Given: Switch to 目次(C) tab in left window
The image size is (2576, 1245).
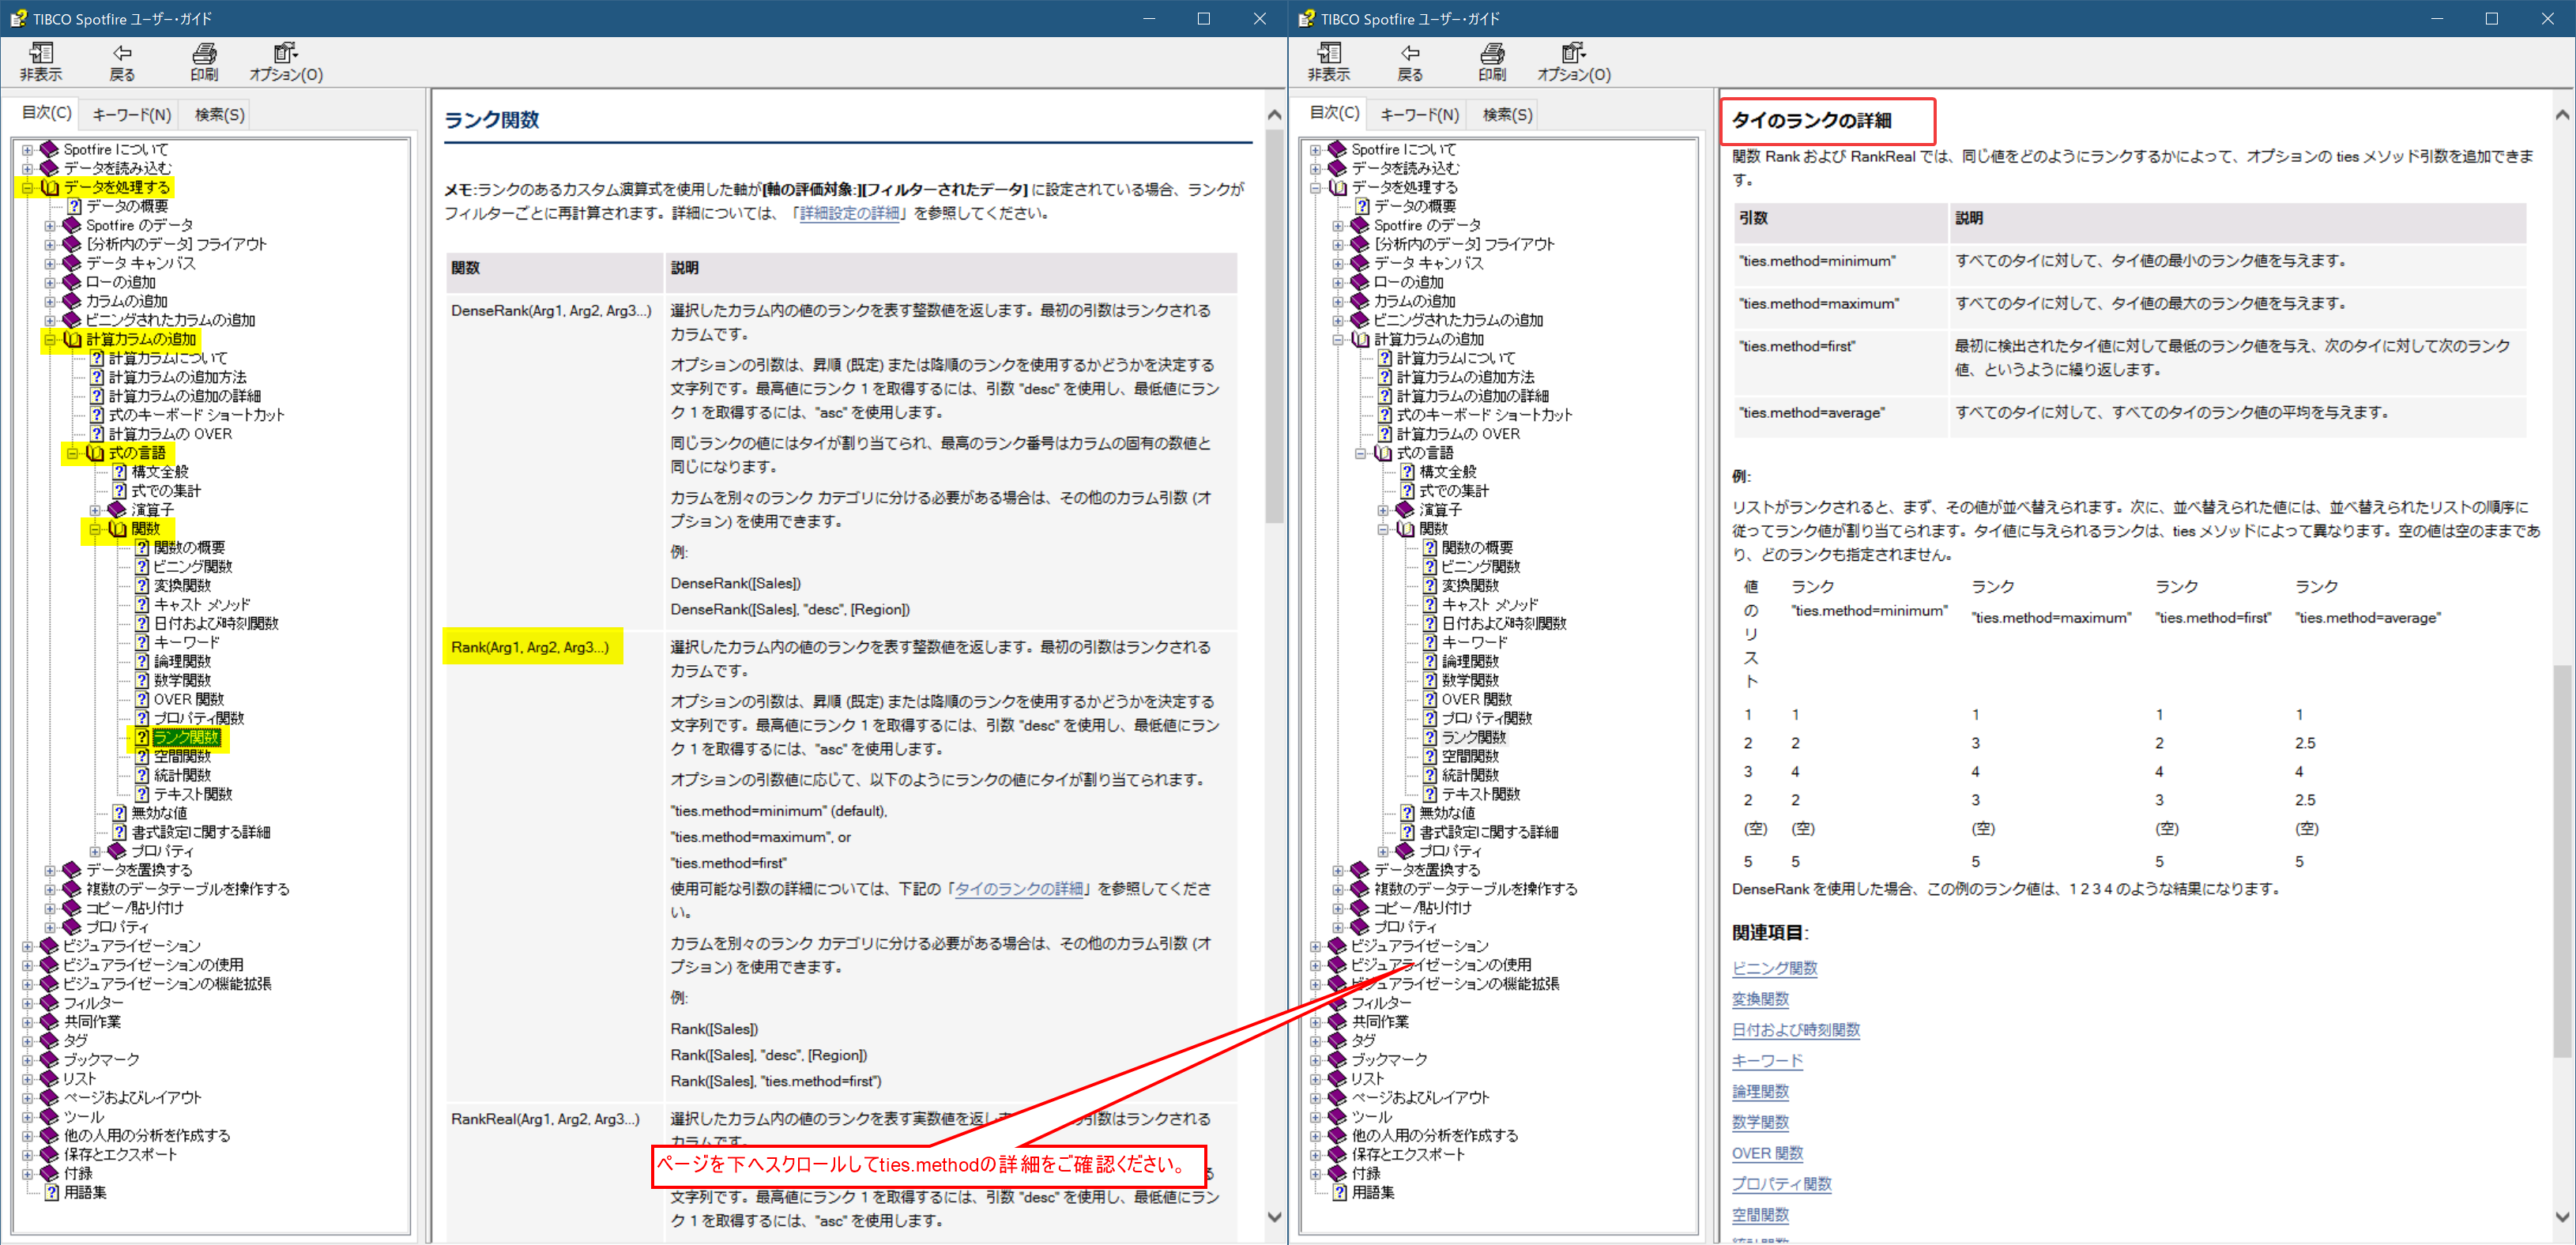Looking at the screenshot, I should coord(46,113).
